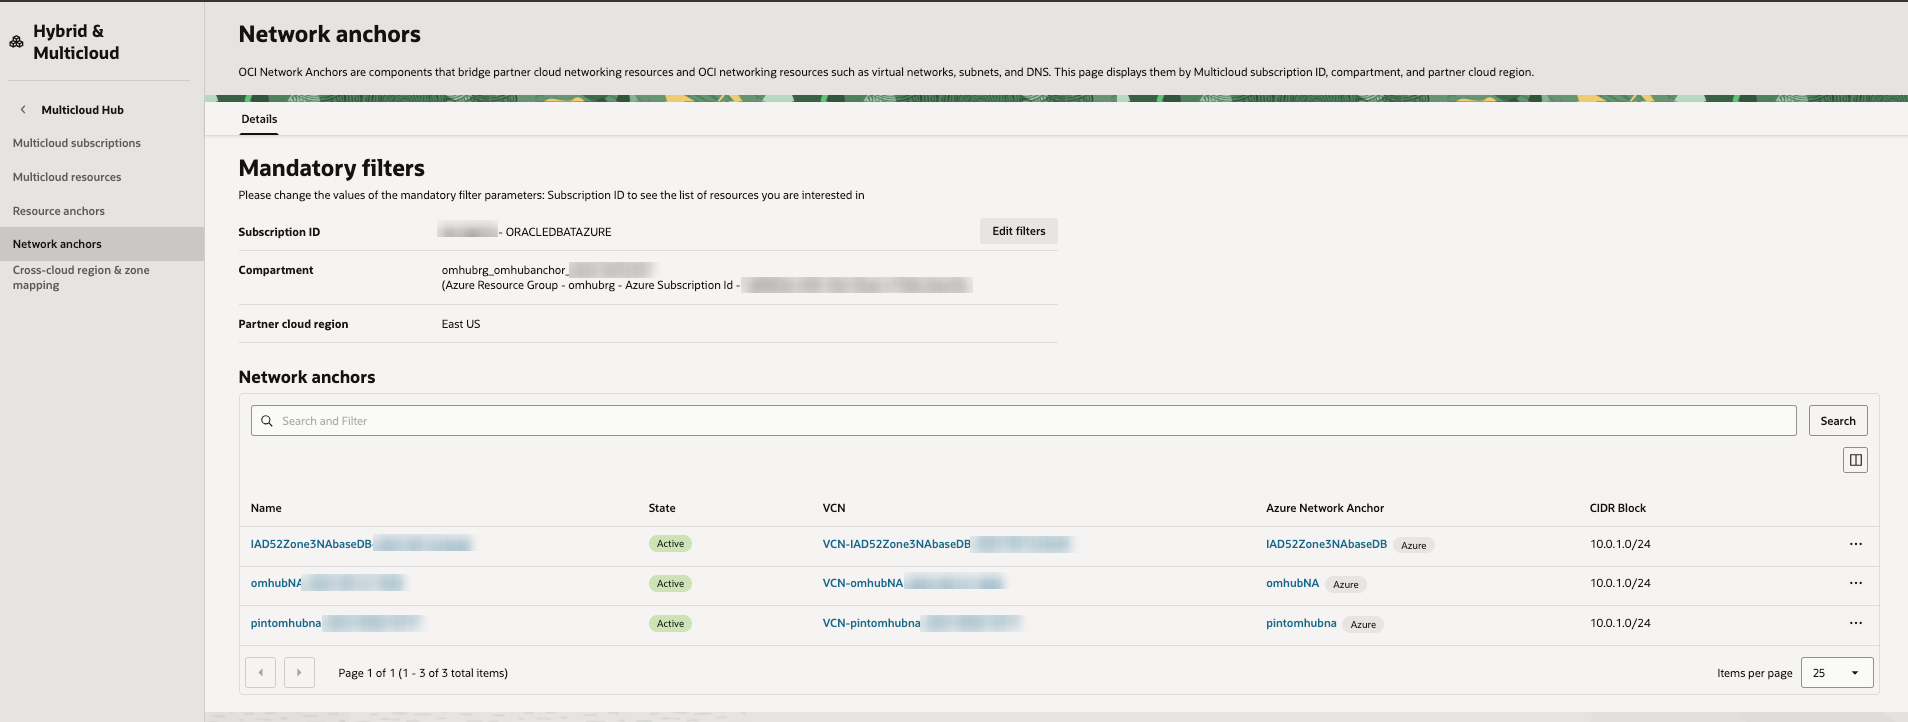Click the Page 1 of 1 text

(423, 673)
